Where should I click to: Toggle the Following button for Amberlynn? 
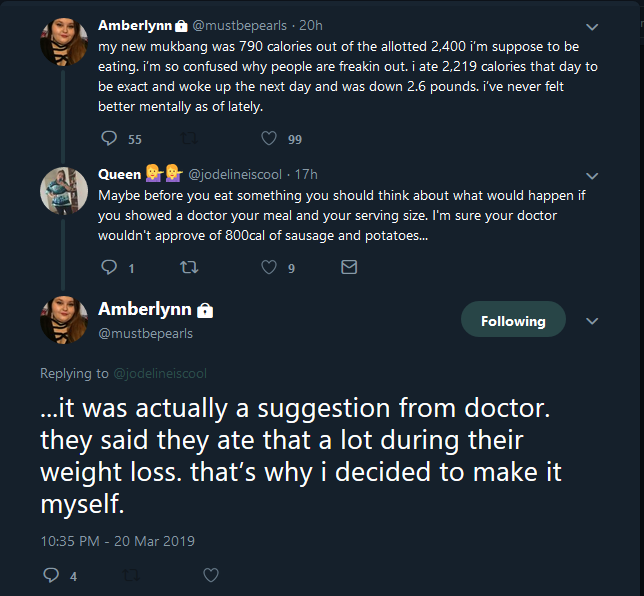pos(513,320)
